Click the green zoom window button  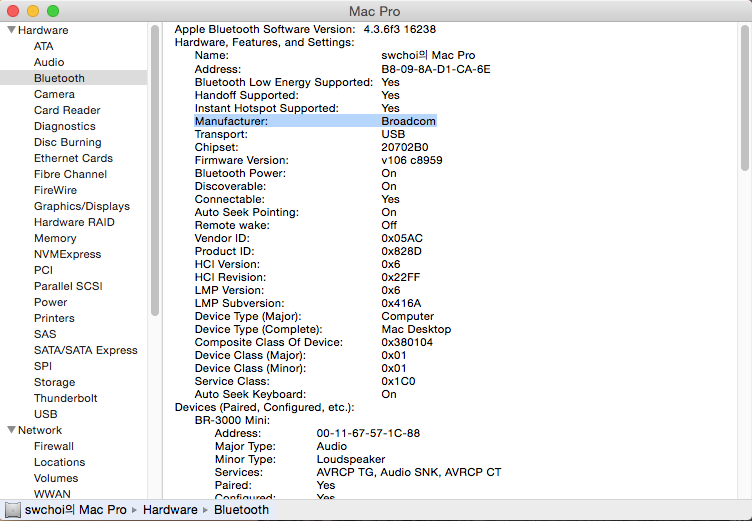tap(53, 11)
